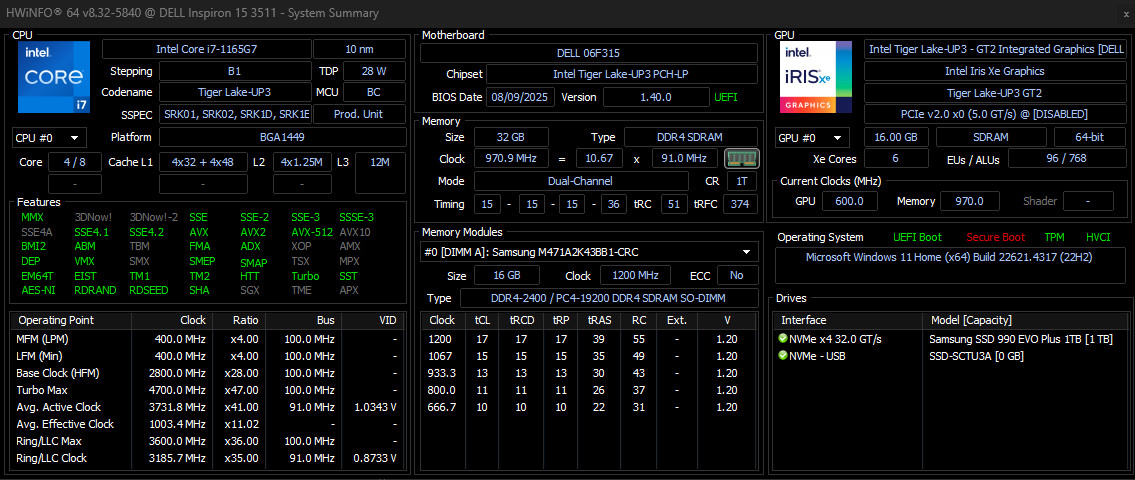Select the 666.7 clock timing row
Viewport: 1135px width, 480px height.
pos(589,407)
